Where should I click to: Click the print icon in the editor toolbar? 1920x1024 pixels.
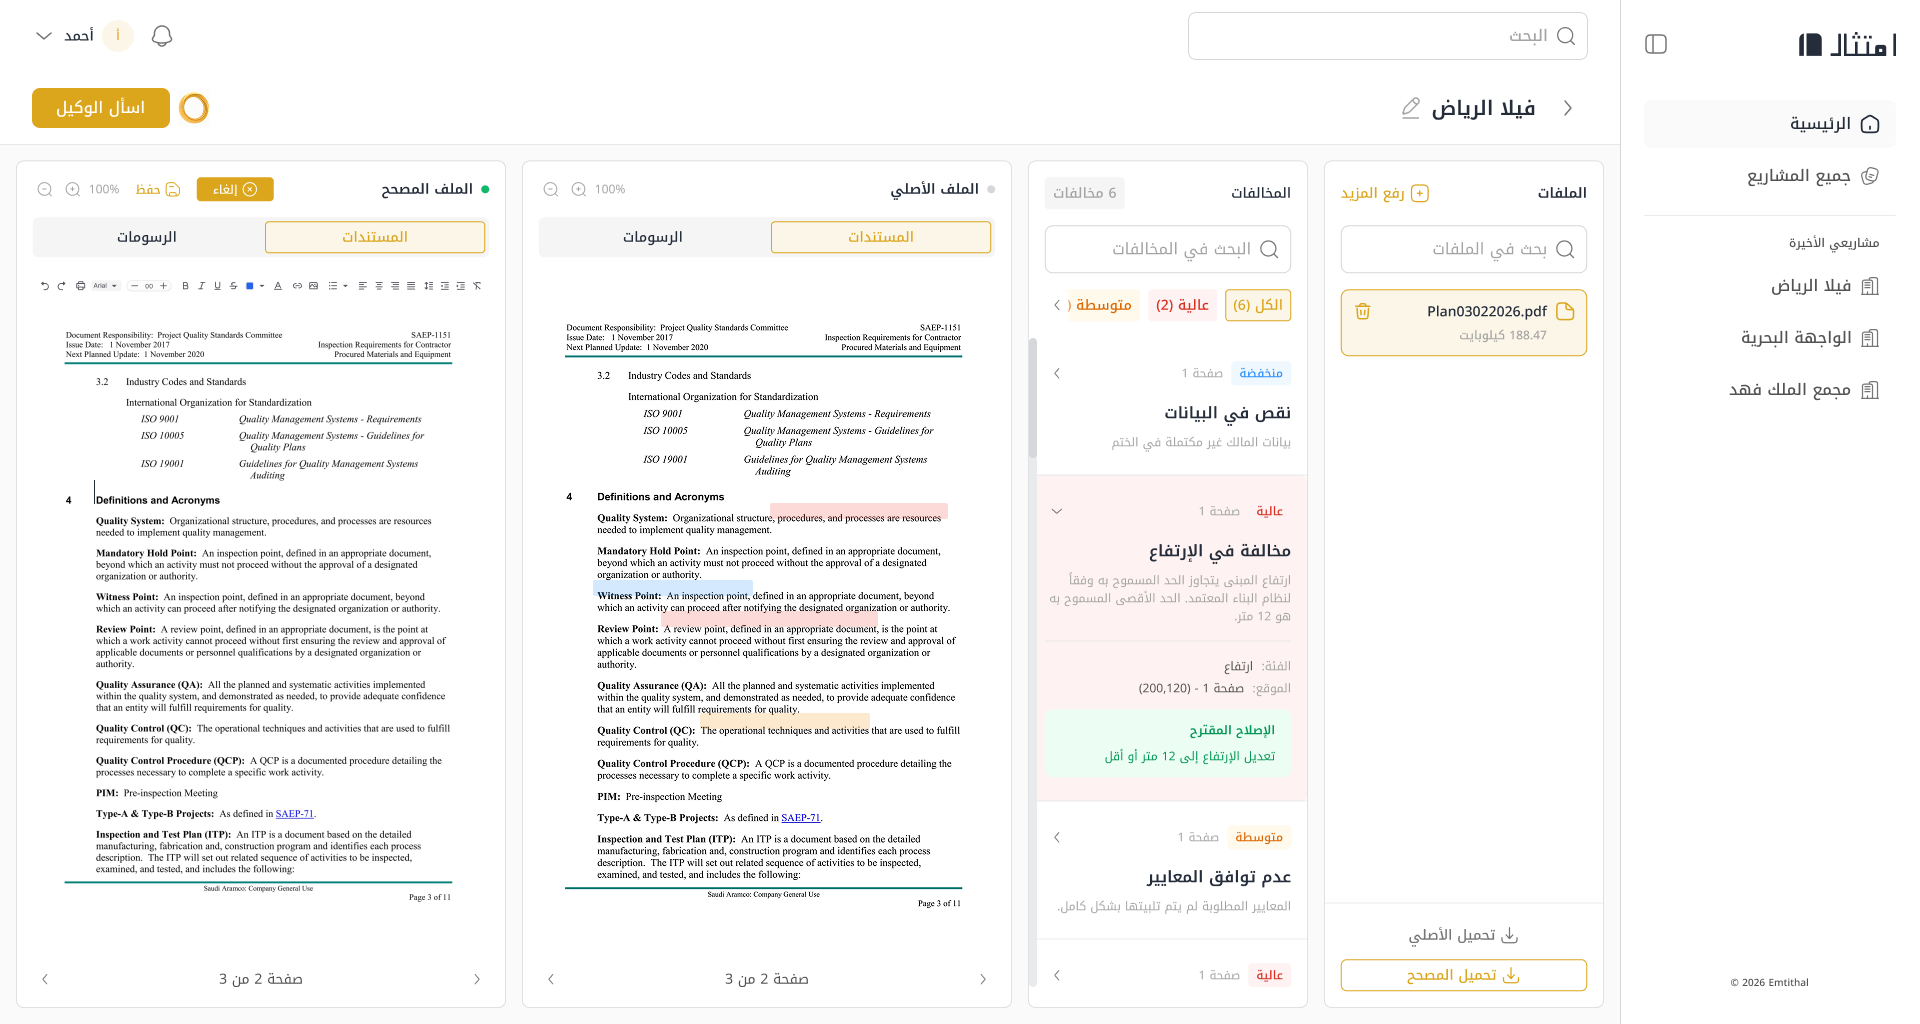pyautogui.click(x=81, y=286)
